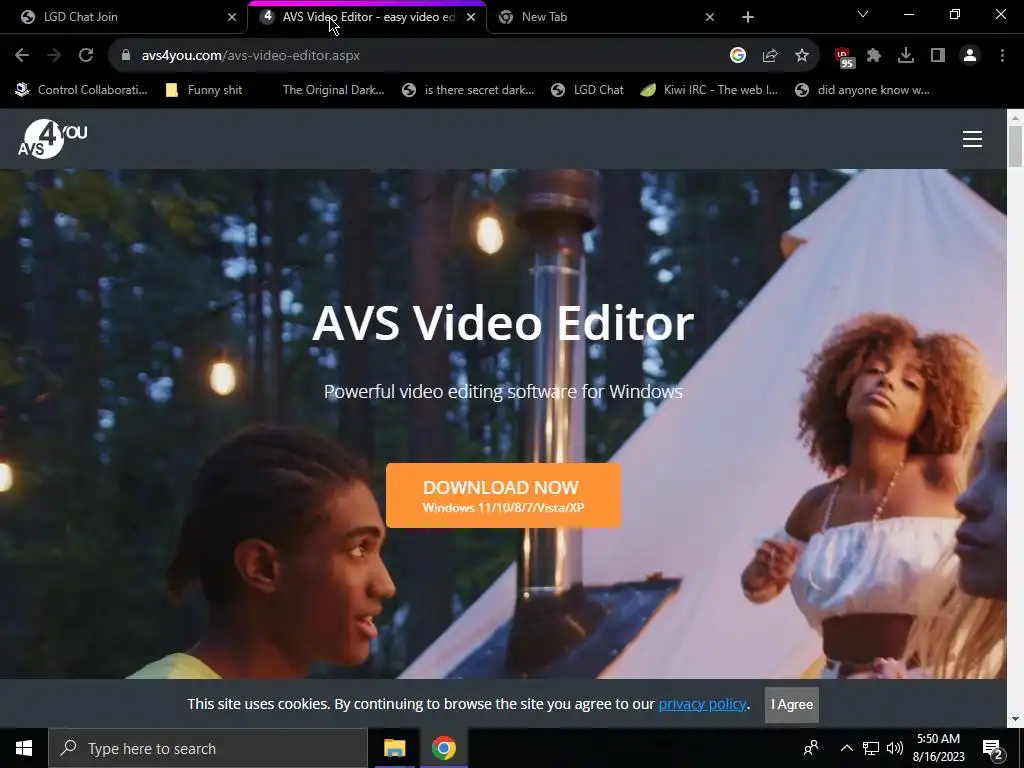Screen dimensions: 1024x768
Task: Open the Funny shit bookmark folder
Action: tap(204, 90)
